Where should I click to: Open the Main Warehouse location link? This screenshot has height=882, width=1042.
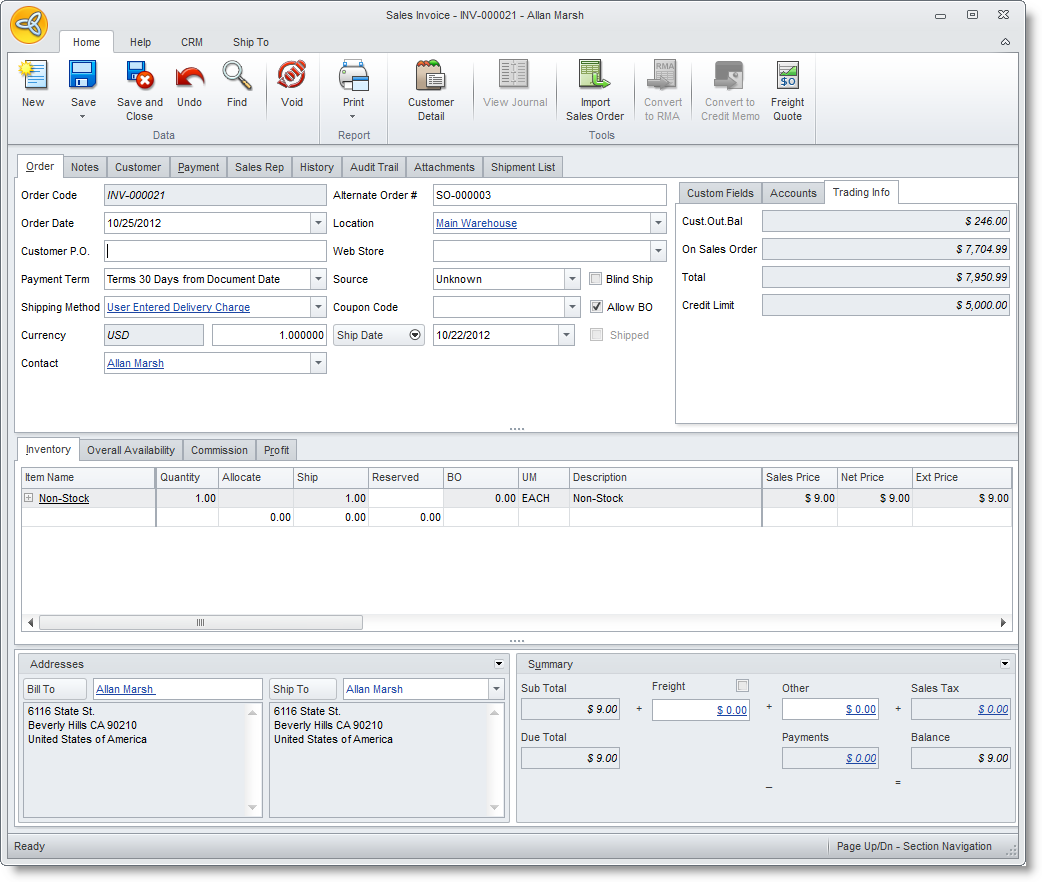pyautogui.click(x=476, y=224)
